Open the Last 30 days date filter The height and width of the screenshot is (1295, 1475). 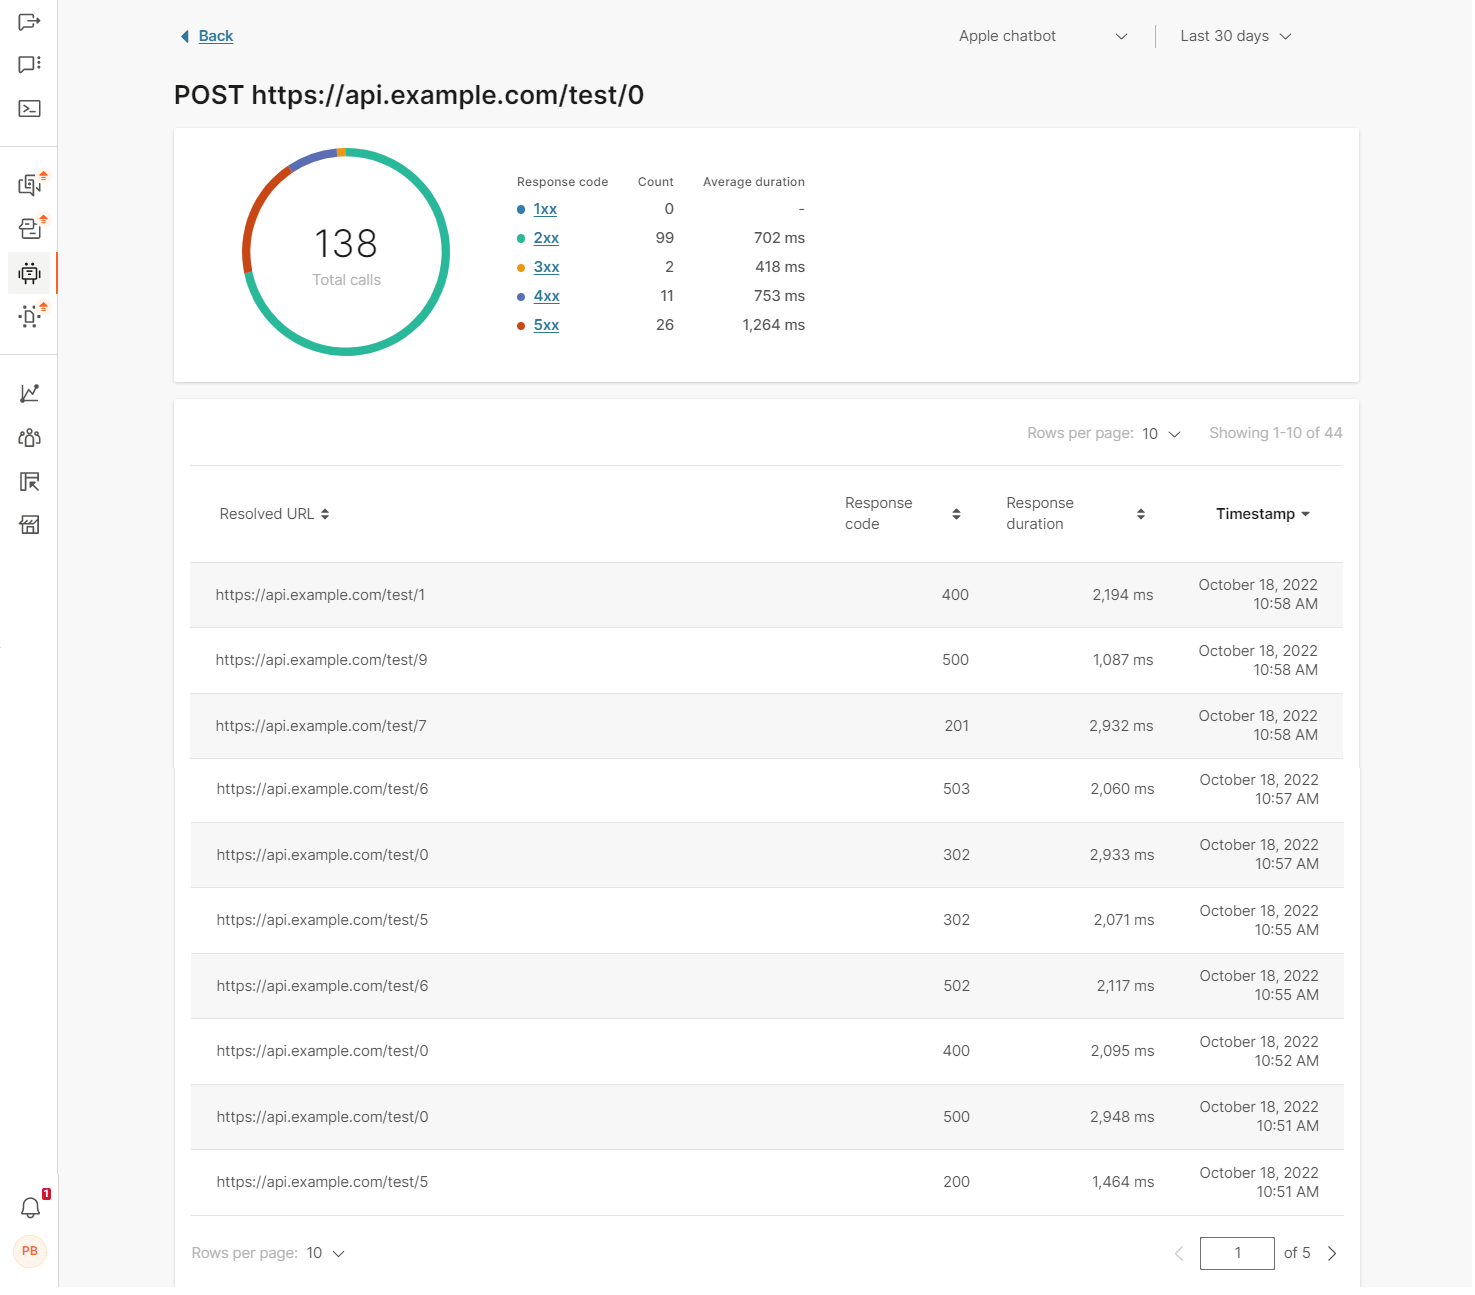click(x=1235, y=36)
